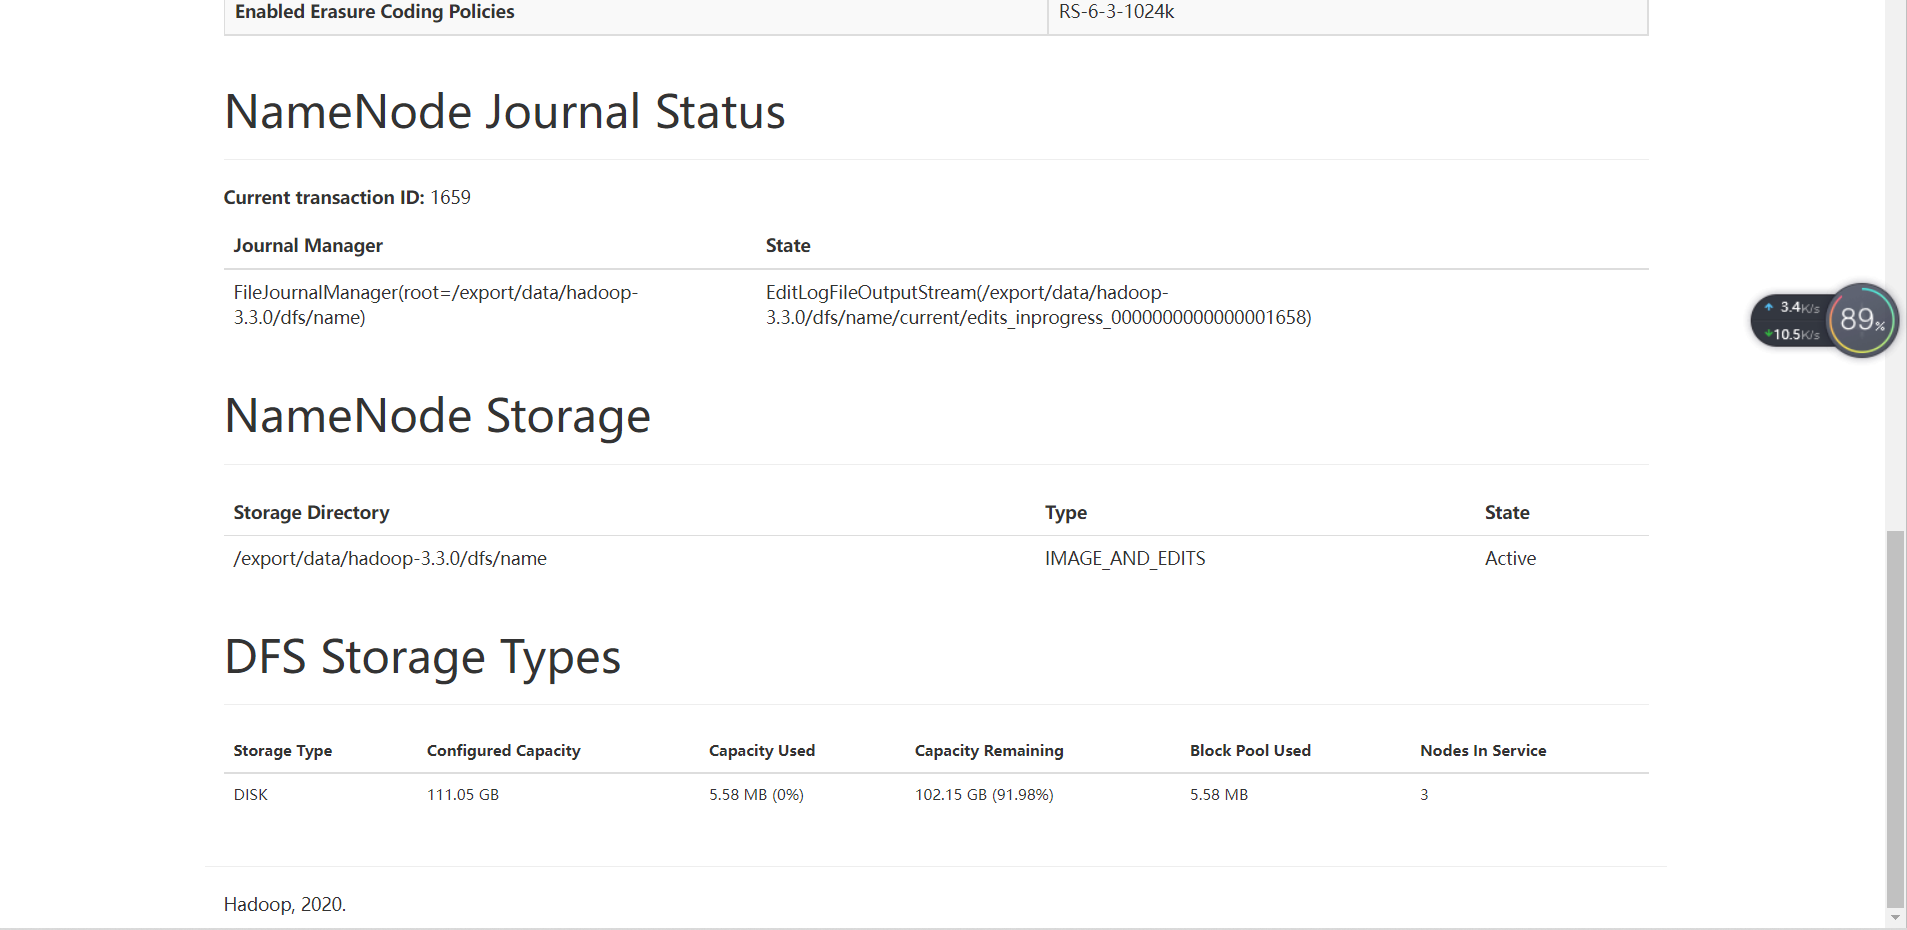The height and width of the screenshot is (930, 1907).
Task: Click the IMAGE_AND_EDITS type cell
Action: coord(1124,559)
